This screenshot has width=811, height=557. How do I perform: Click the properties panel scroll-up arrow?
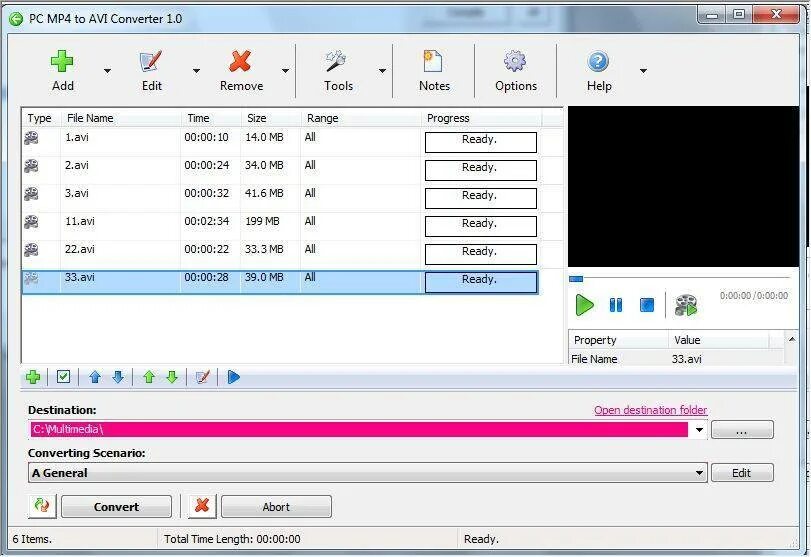tap(792, 339)
